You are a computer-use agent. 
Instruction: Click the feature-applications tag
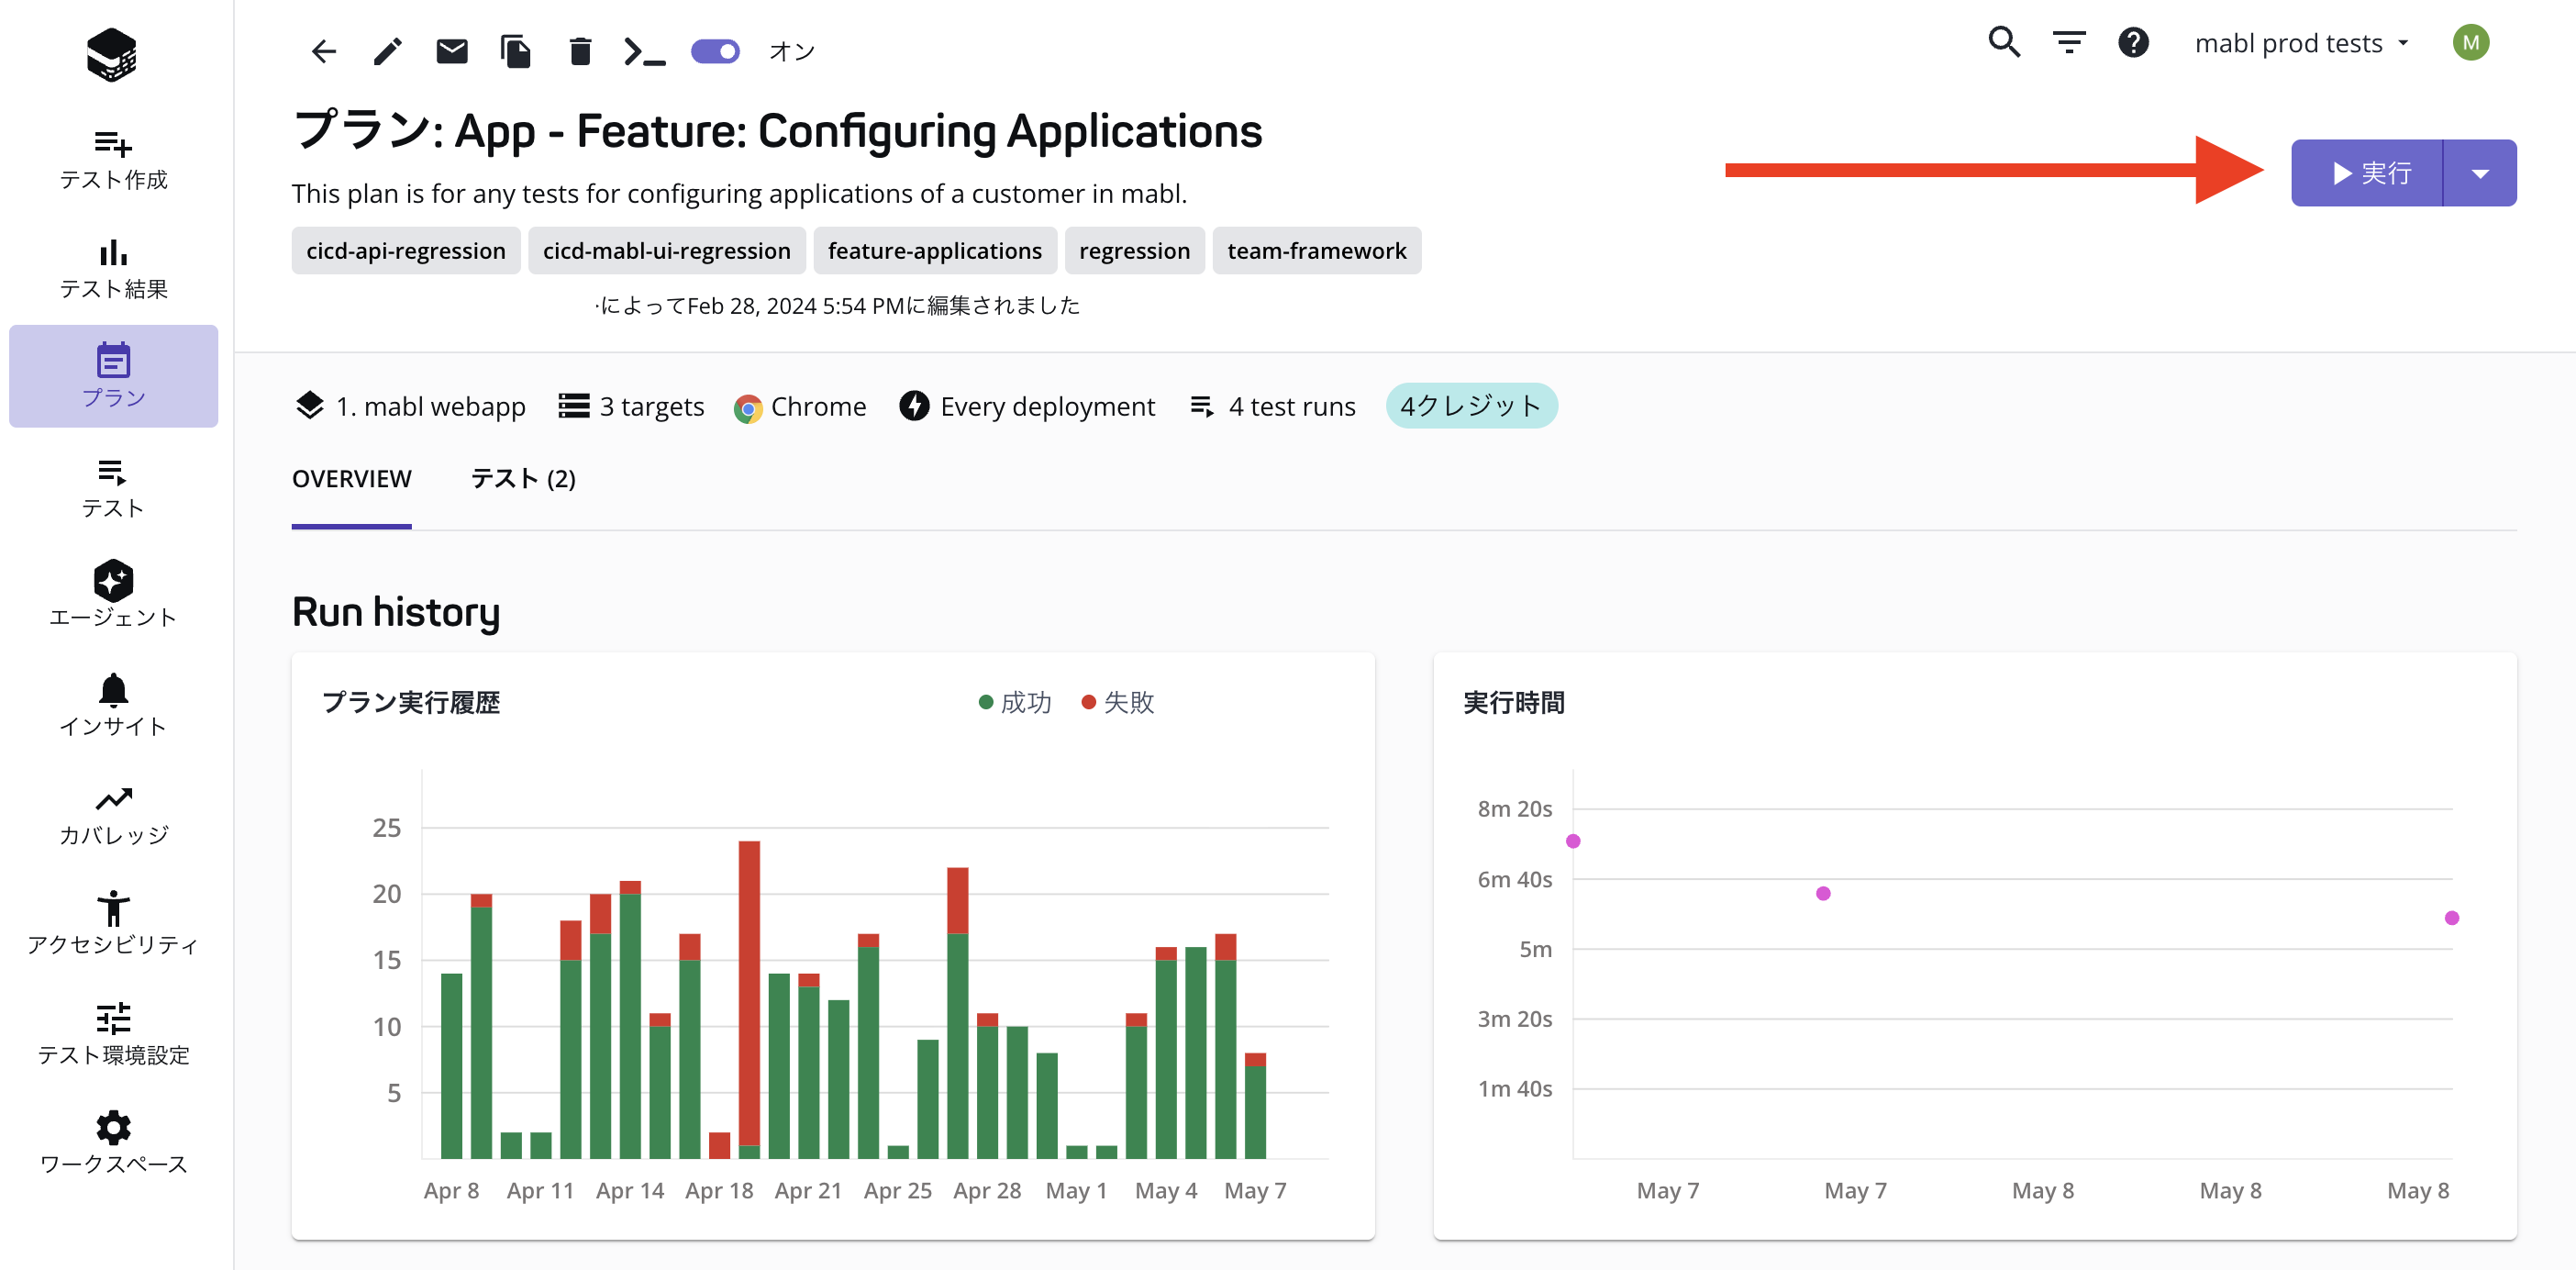pos(935,250)
